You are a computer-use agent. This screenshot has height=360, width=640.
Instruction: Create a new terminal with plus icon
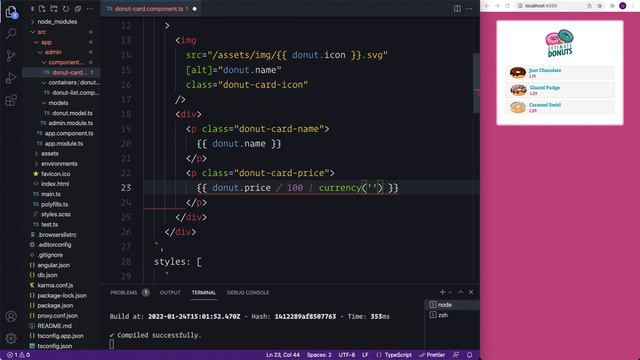tap(442, 292)
